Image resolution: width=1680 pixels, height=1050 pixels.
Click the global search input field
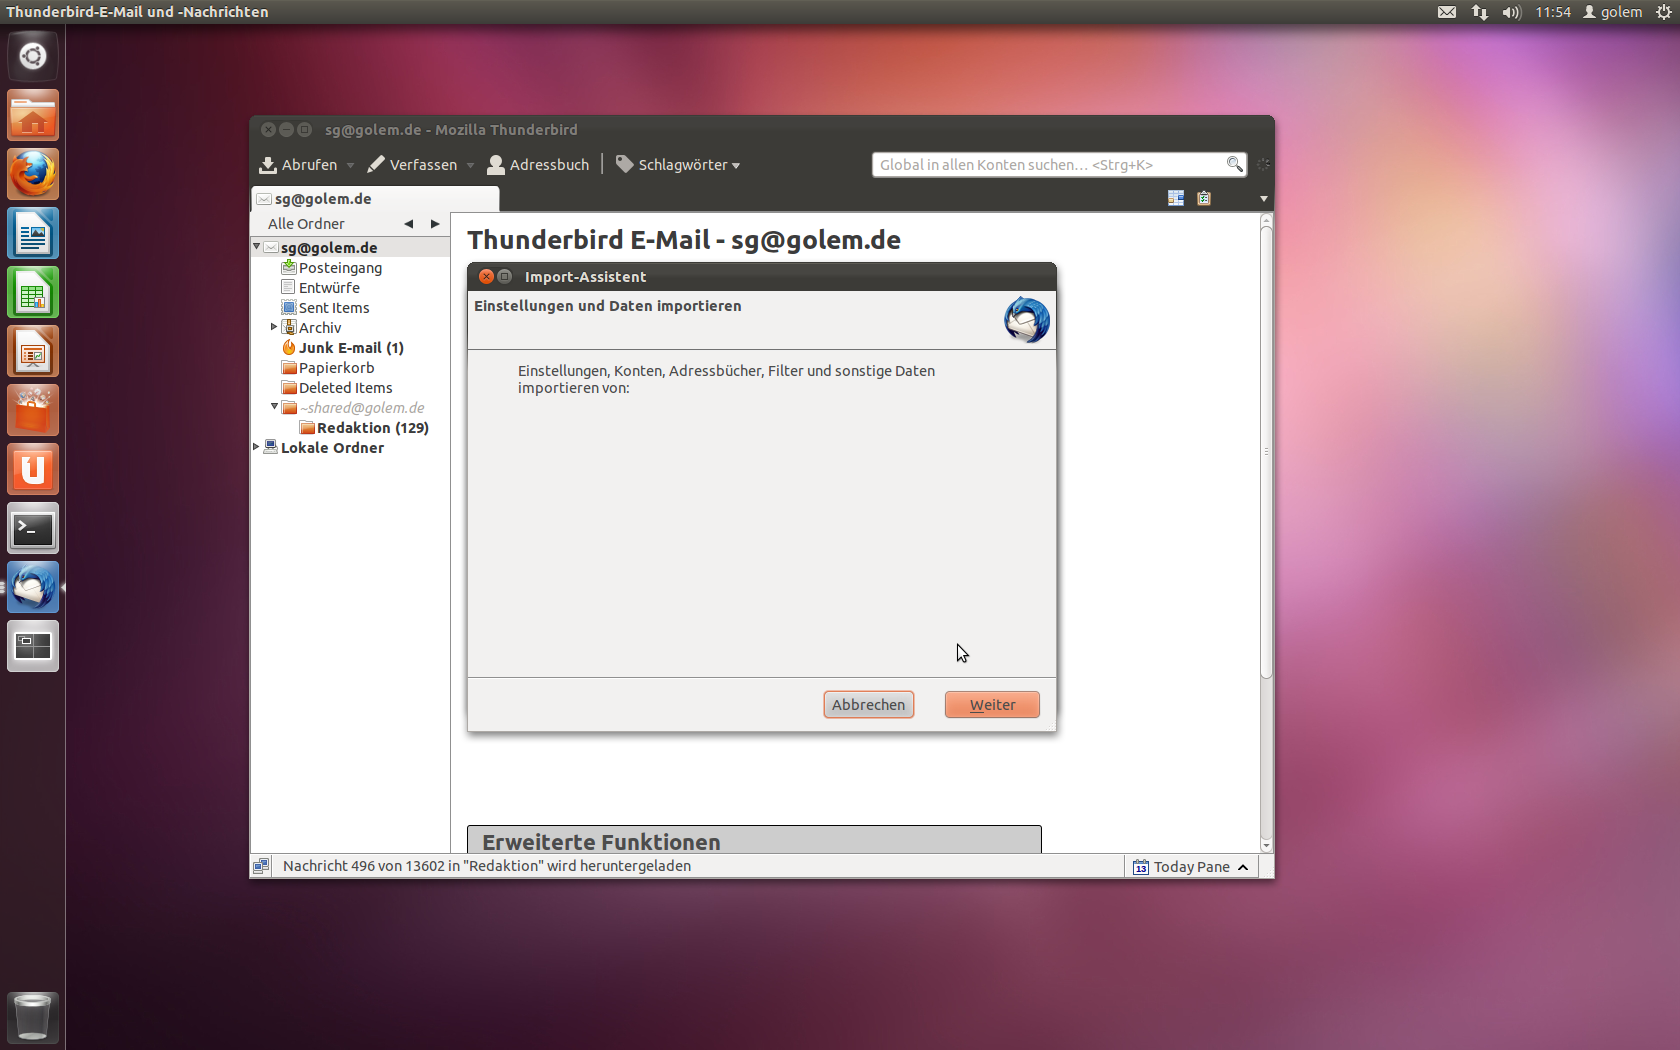(x=1040, y=164)
